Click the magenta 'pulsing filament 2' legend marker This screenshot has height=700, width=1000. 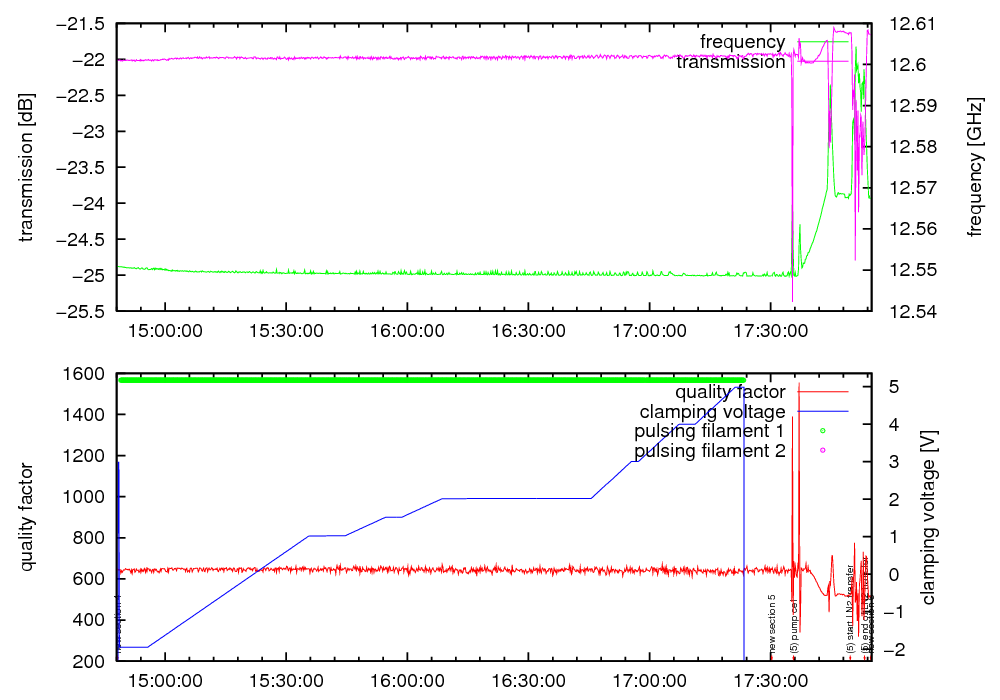click(823, 451)
